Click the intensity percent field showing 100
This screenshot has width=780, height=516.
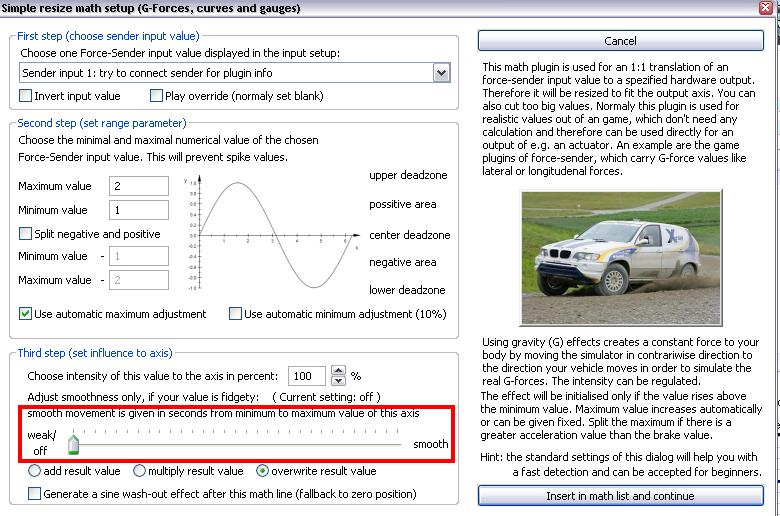click(306, 376)
